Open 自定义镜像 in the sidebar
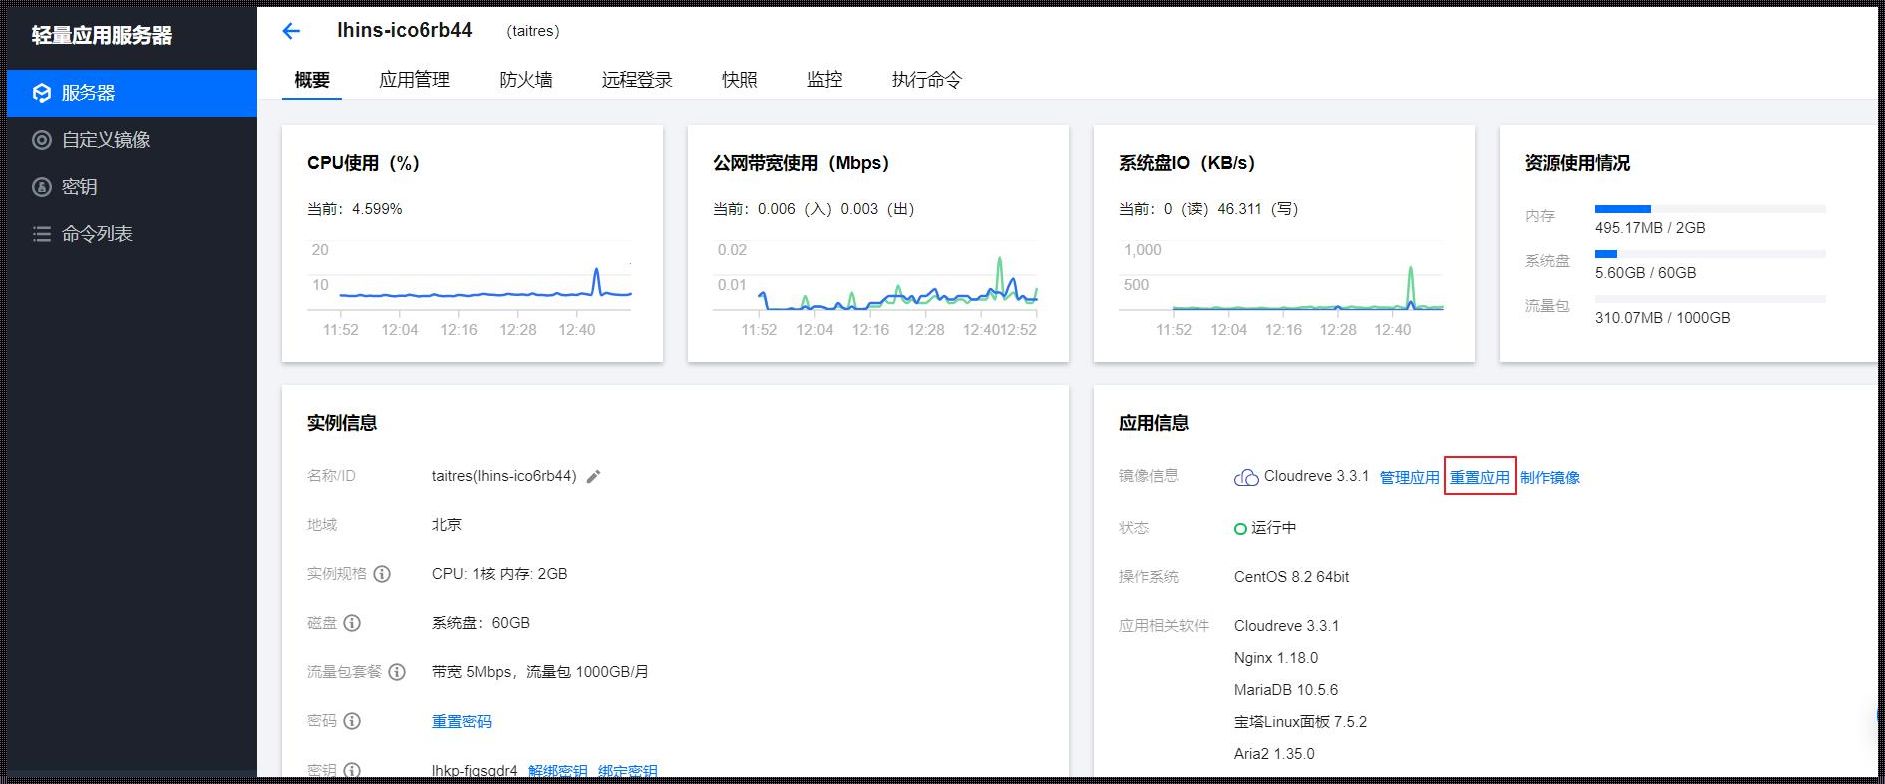Image resolution: width=1885 pixels, height=784 pixels. click(132, 140)
